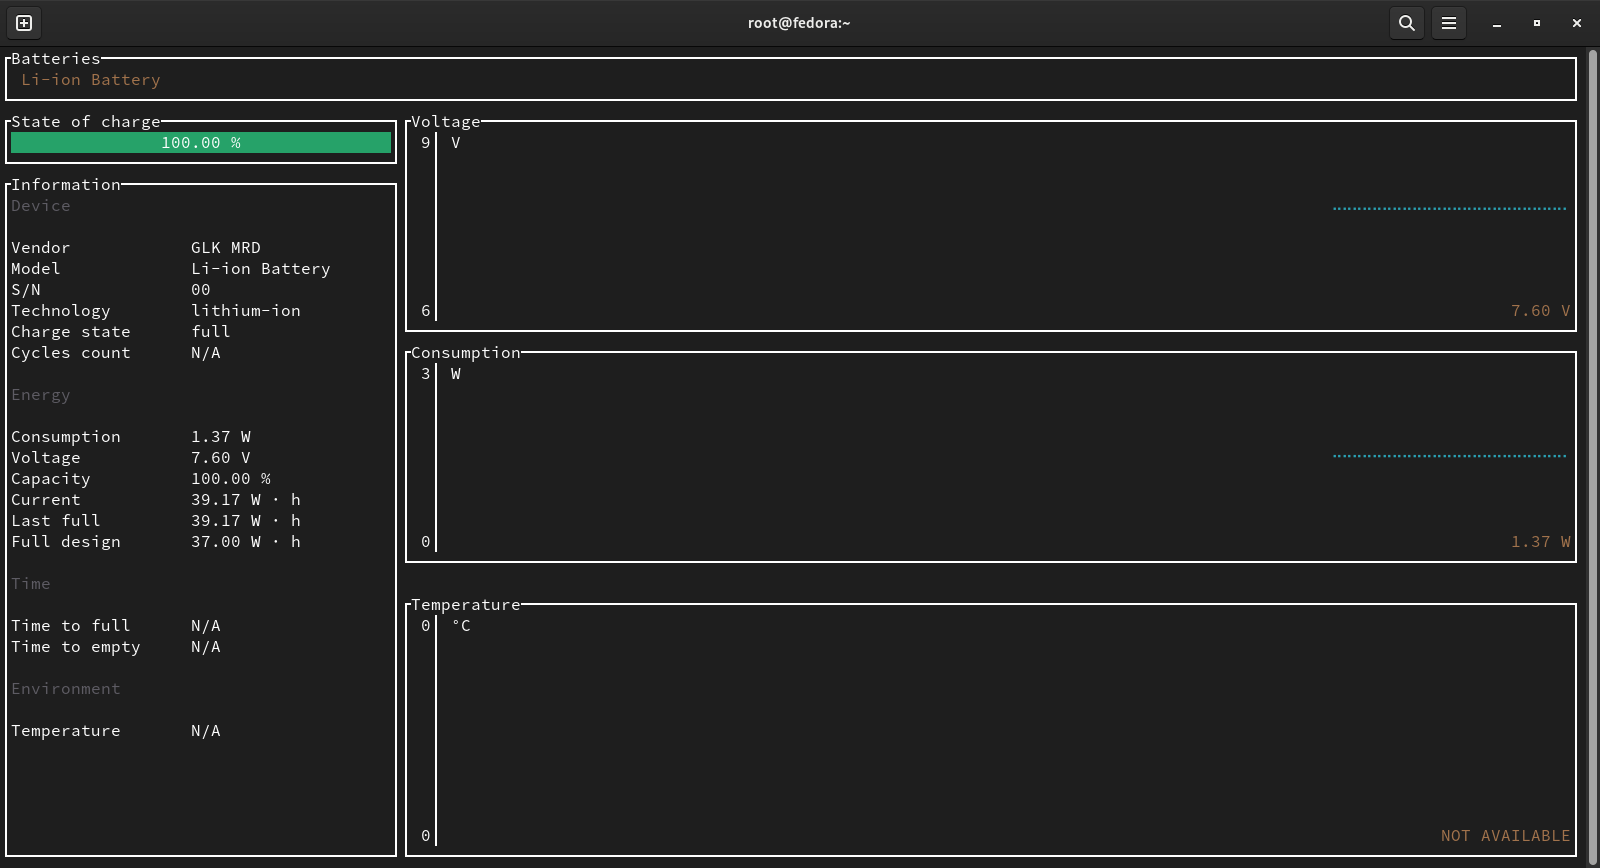Click the terminal's vertical scrollbar
The image size is (1600, 868).
[1592, 450]
